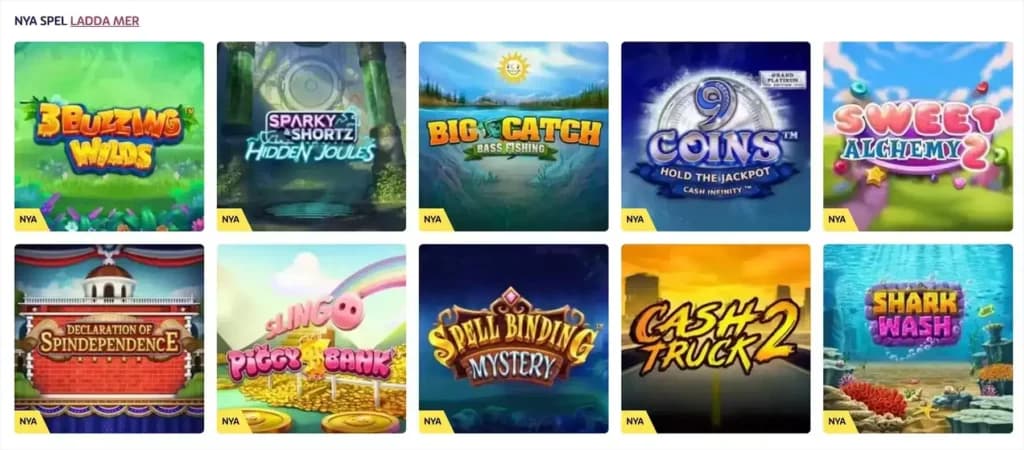Play the Shark Wash game
Image resolution: width=1024 pixels, height=450 pixels.
click(x=918, y=339)
